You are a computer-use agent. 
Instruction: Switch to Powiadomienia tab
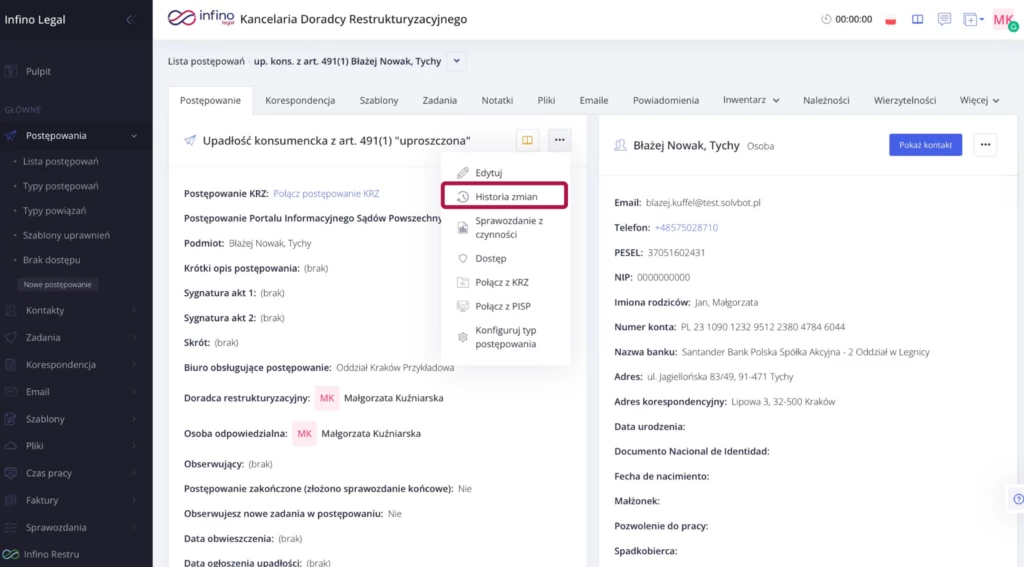665,101
